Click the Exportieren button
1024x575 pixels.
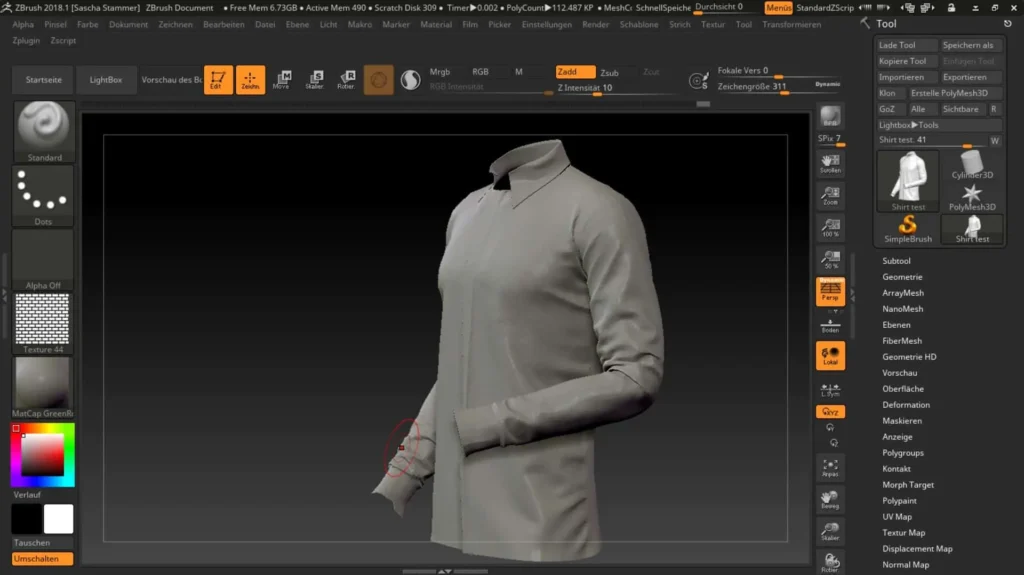[x=971, y=77]
